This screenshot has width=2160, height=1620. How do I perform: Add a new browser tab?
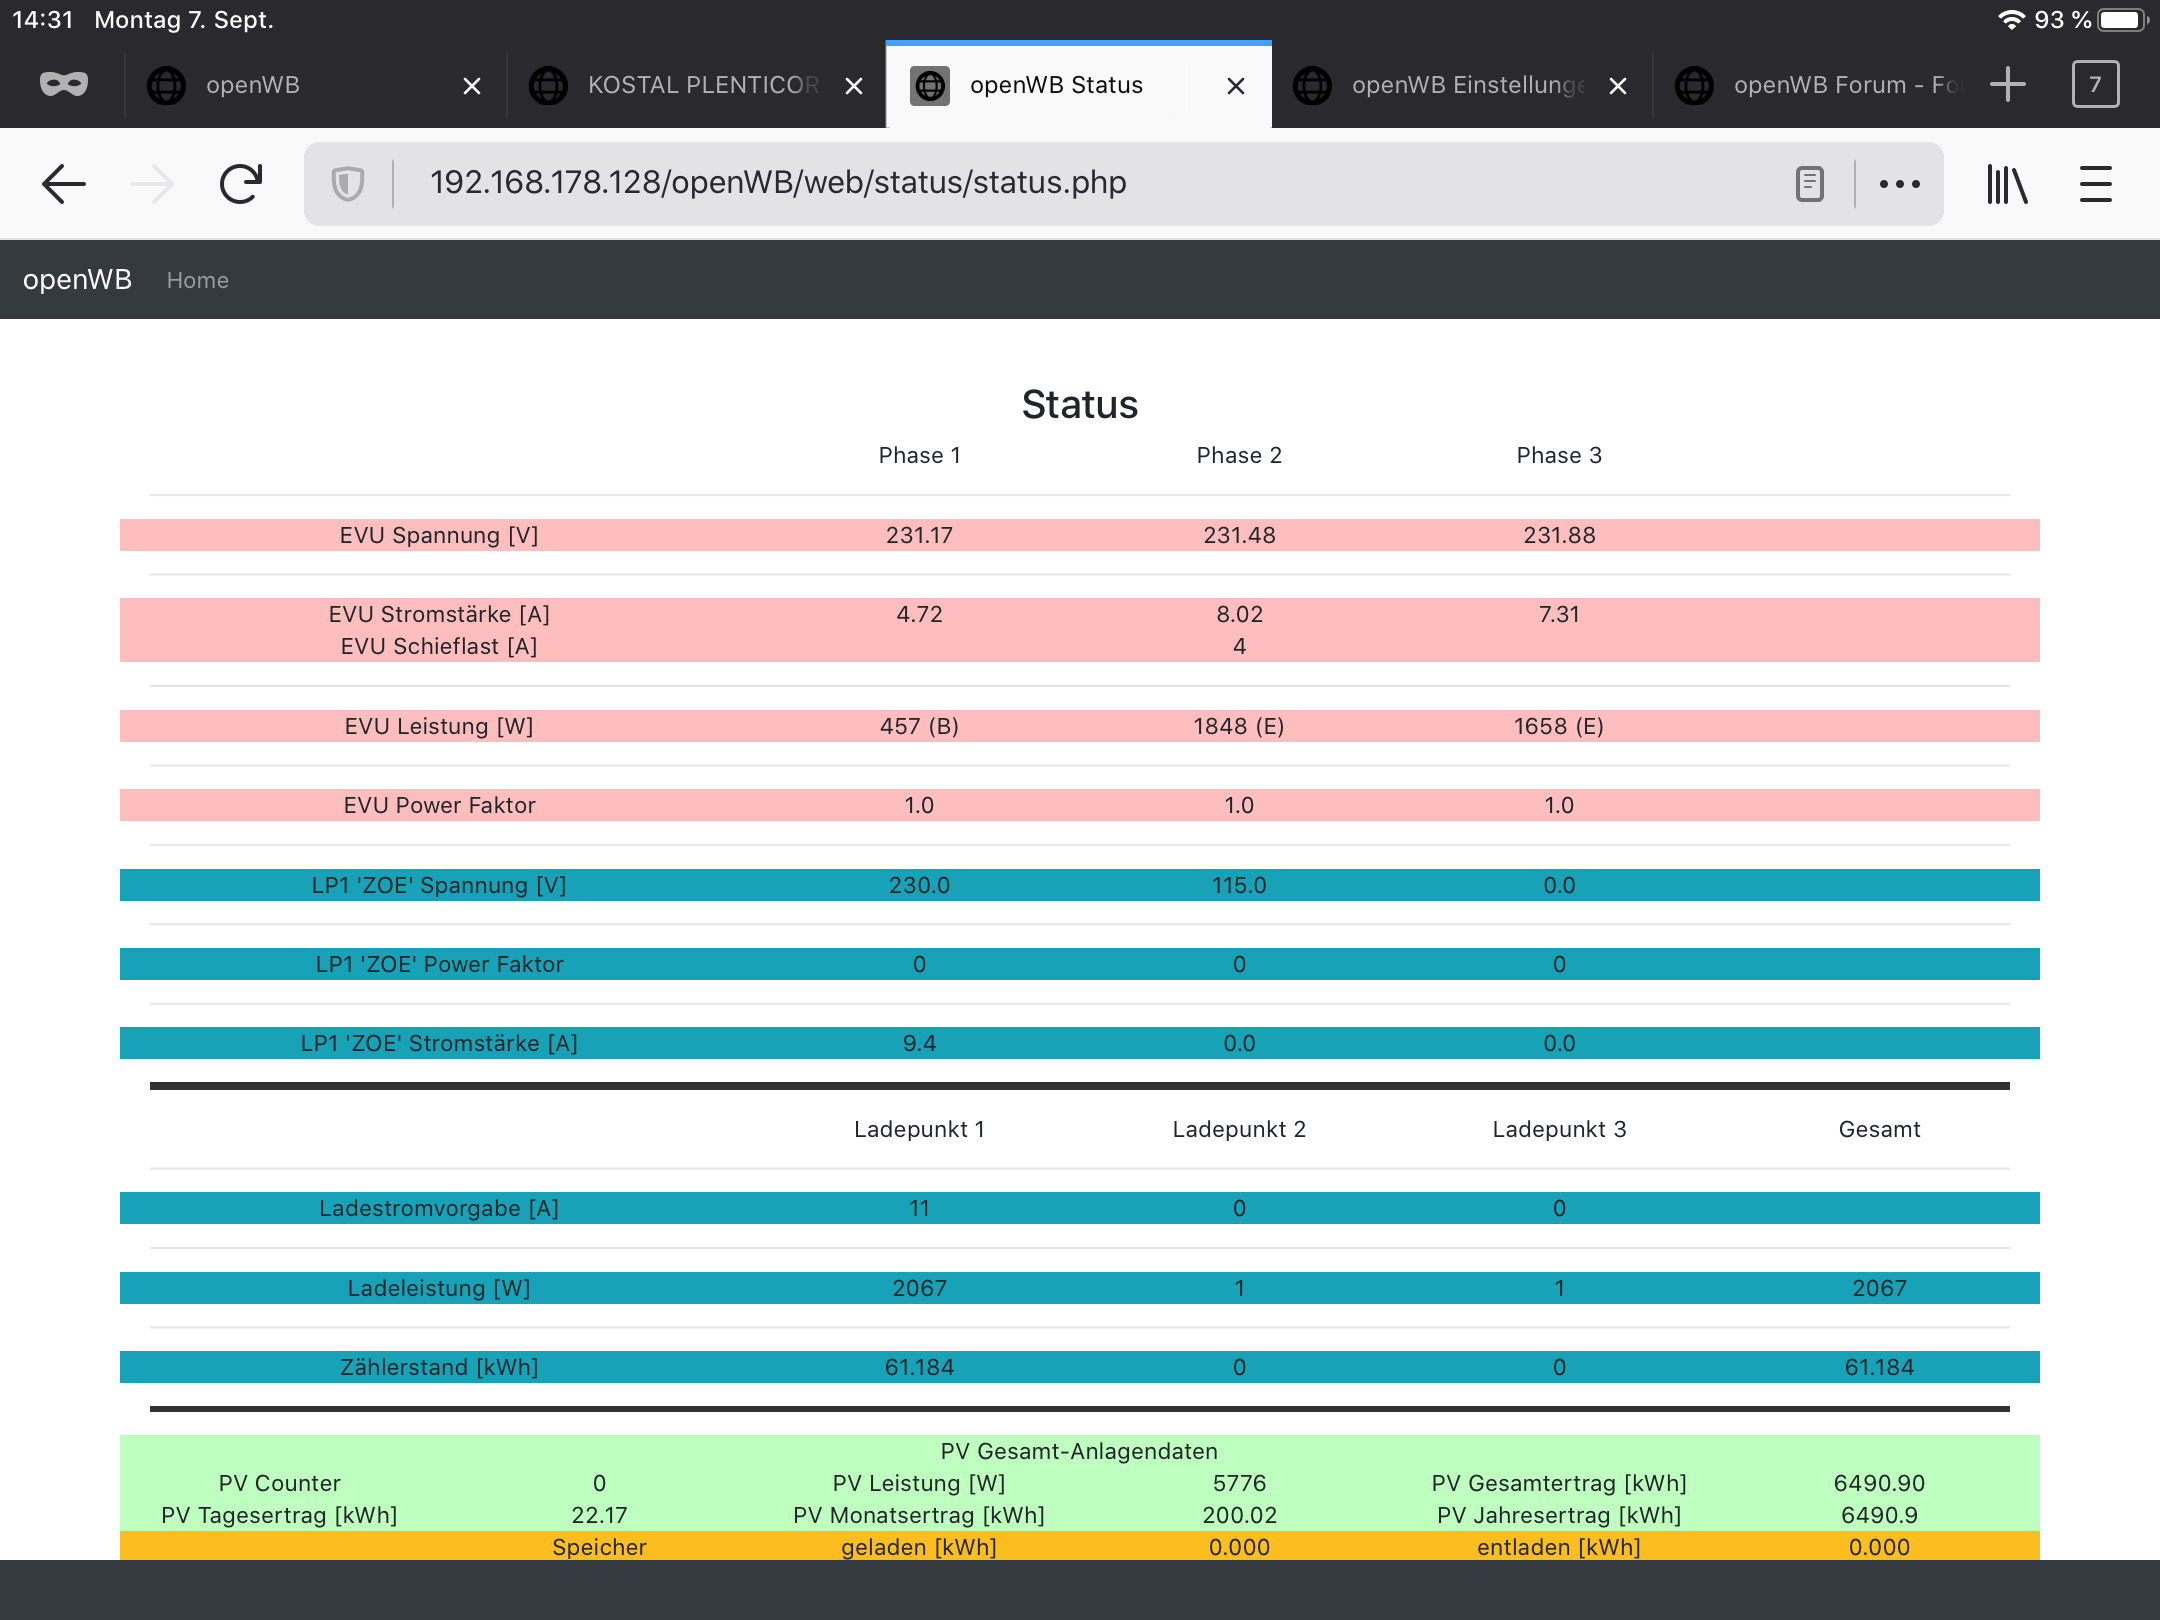2007,85
